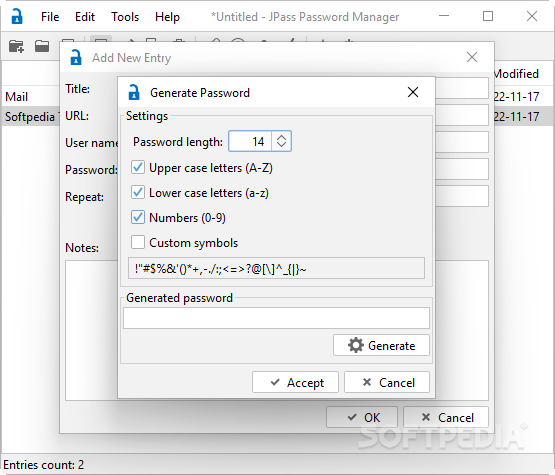Click the URL field in Add New Entry
The height and width of the screenshot is (475, 555).
tap(462, 115)
